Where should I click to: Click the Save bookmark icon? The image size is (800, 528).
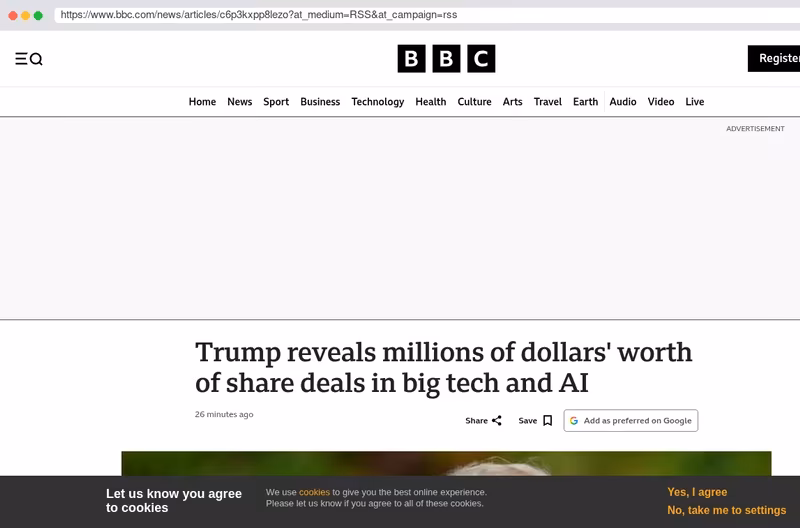pos(547,420)
